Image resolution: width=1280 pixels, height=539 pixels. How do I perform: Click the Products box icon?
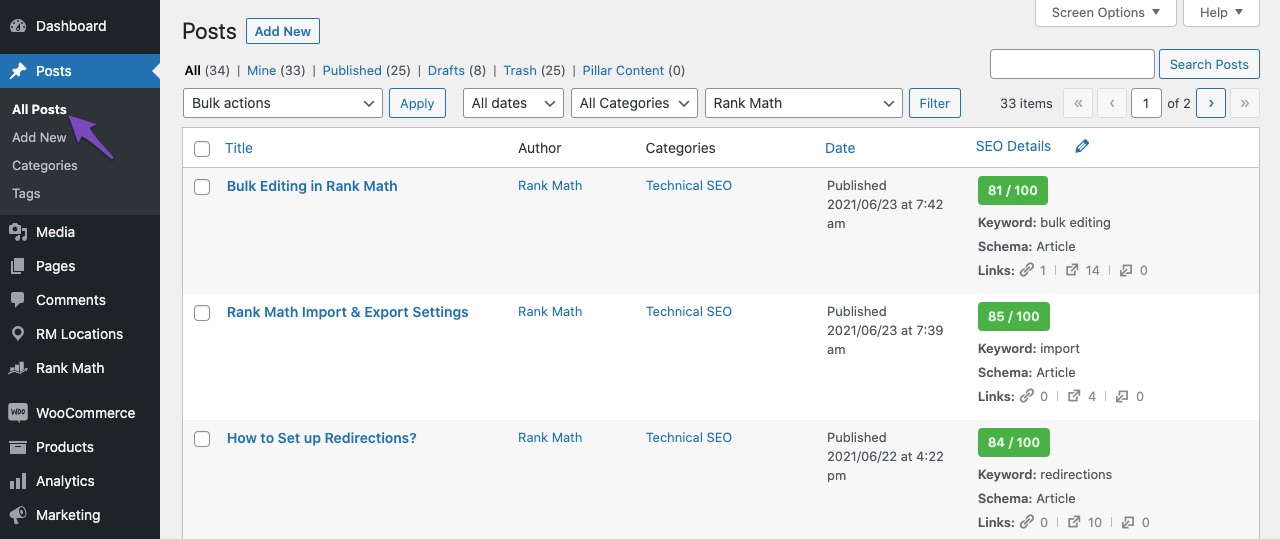pos(18,447)
